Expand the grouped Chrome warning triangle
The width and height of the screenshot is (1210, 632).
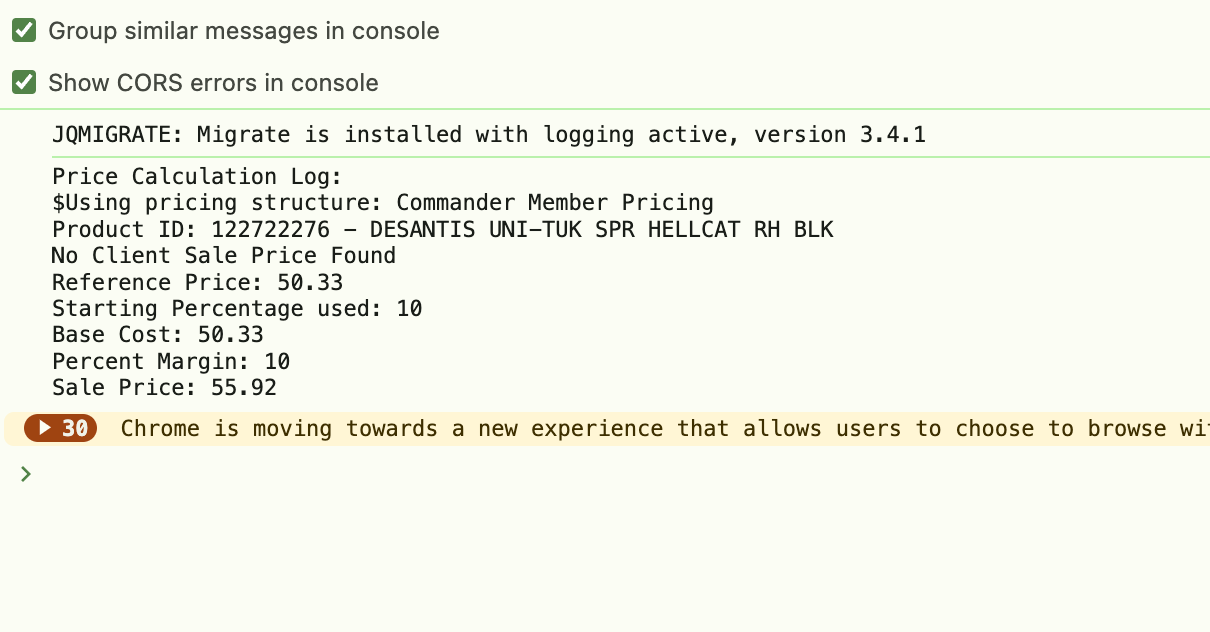tap(45, 429)
